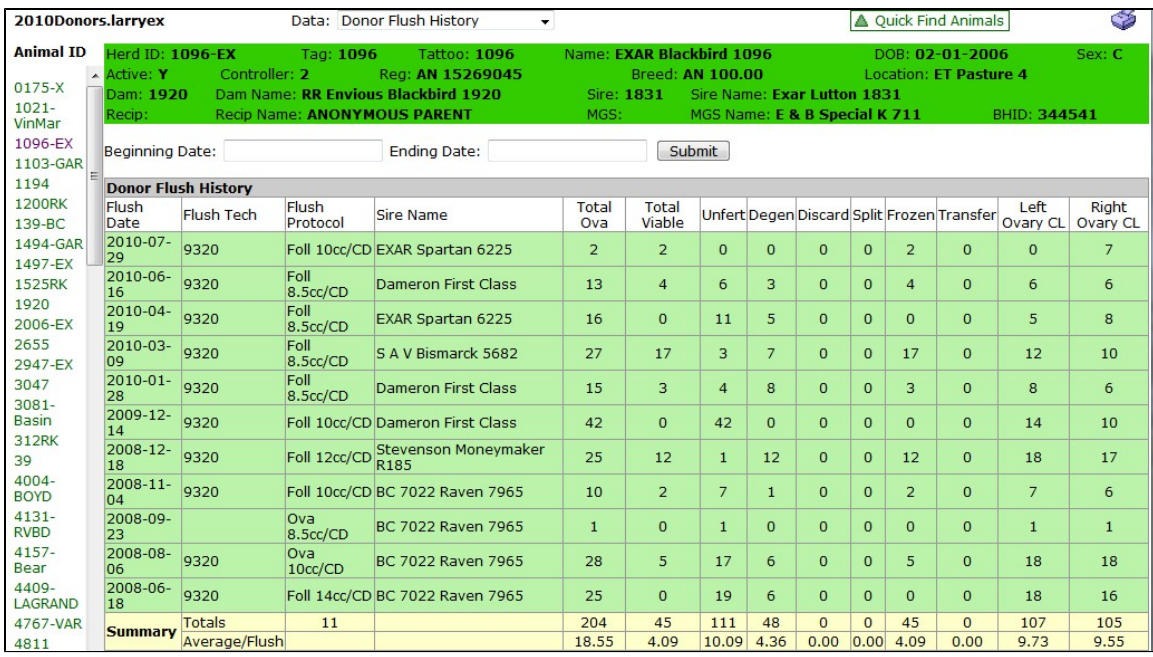Select animal 0175-X in the list
This screenshot has height=657, width=1153.
point(39,88)
